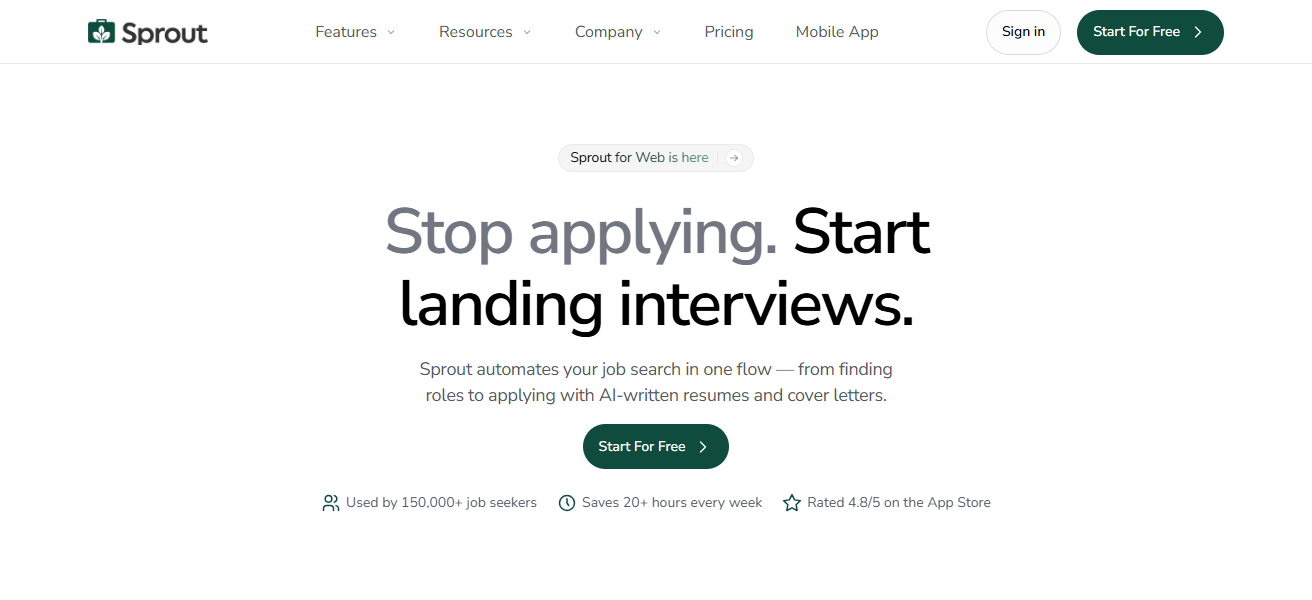Click the arrow icon in the Sprout for Web pill

tap(734, 158)
